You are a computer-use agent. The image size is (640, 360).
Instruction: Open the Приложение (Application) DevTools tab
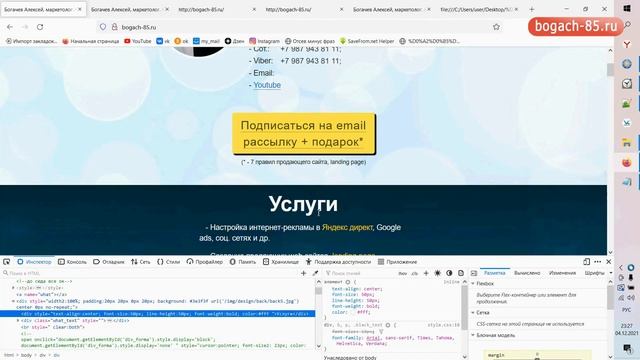click(x=397, y=262)
